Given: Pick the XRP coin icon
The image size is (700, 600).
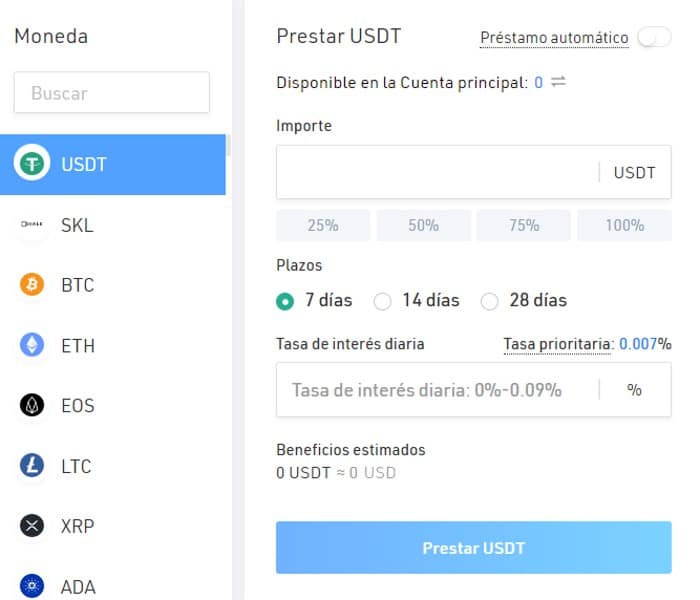Looking at the screenshot, I should pos(32,525).
